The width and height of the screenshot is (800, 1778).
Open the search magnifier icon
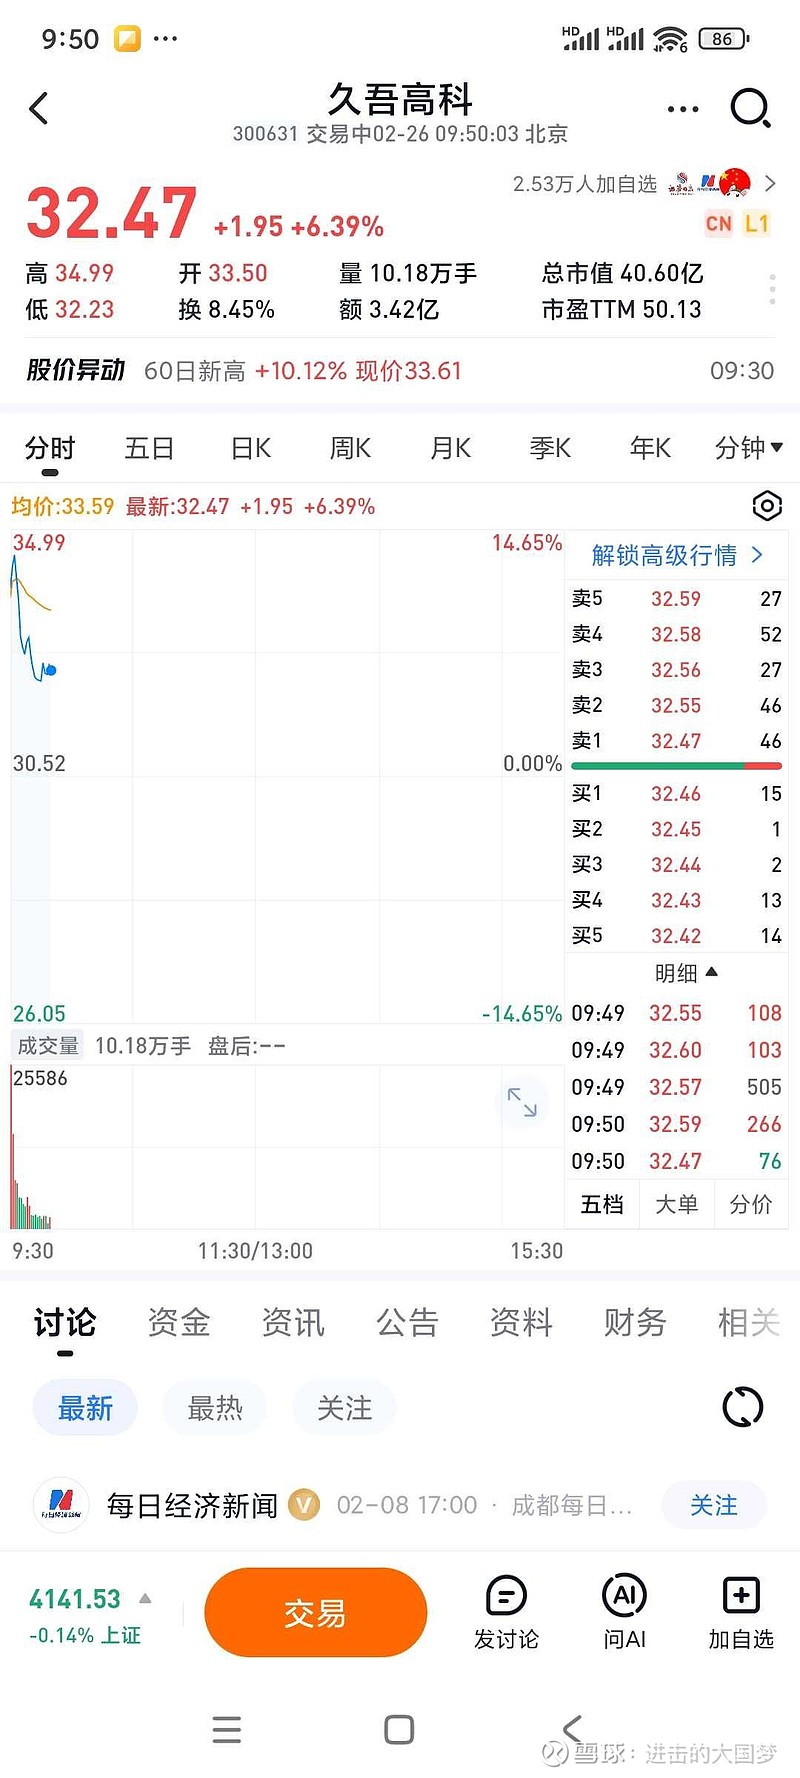coord(750,108)
